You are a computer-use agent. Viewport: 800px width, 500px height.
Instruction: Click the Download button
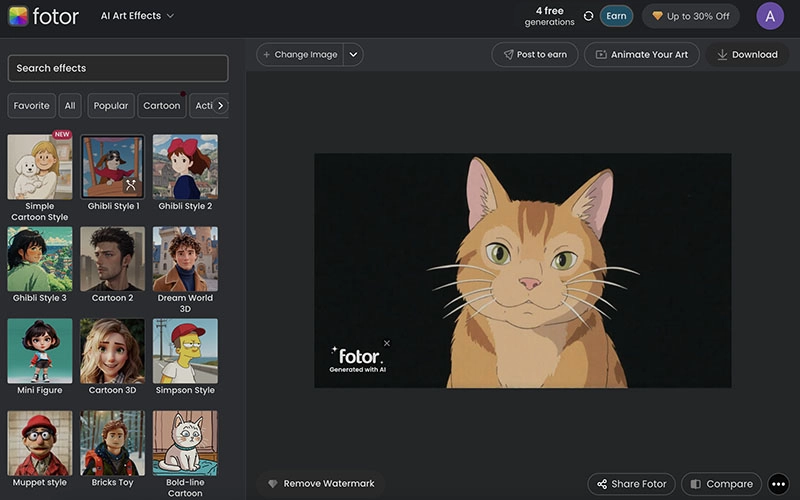tap(747, 54)
